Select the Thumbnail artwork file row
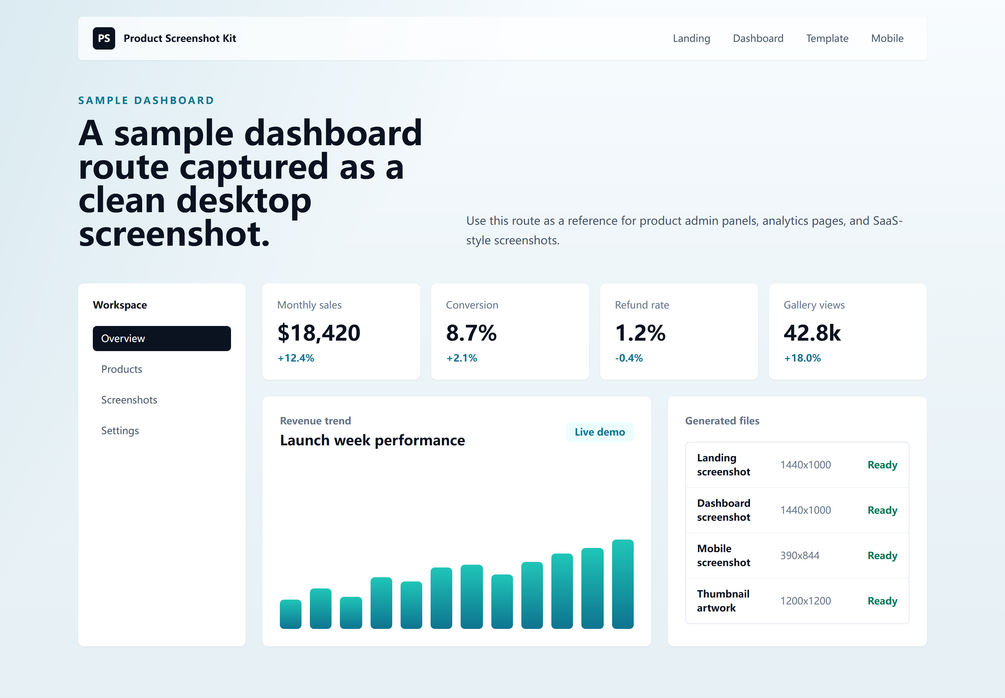Viewport: 1005px width, 698px height. pyautogui.click(x=797, y=601)
